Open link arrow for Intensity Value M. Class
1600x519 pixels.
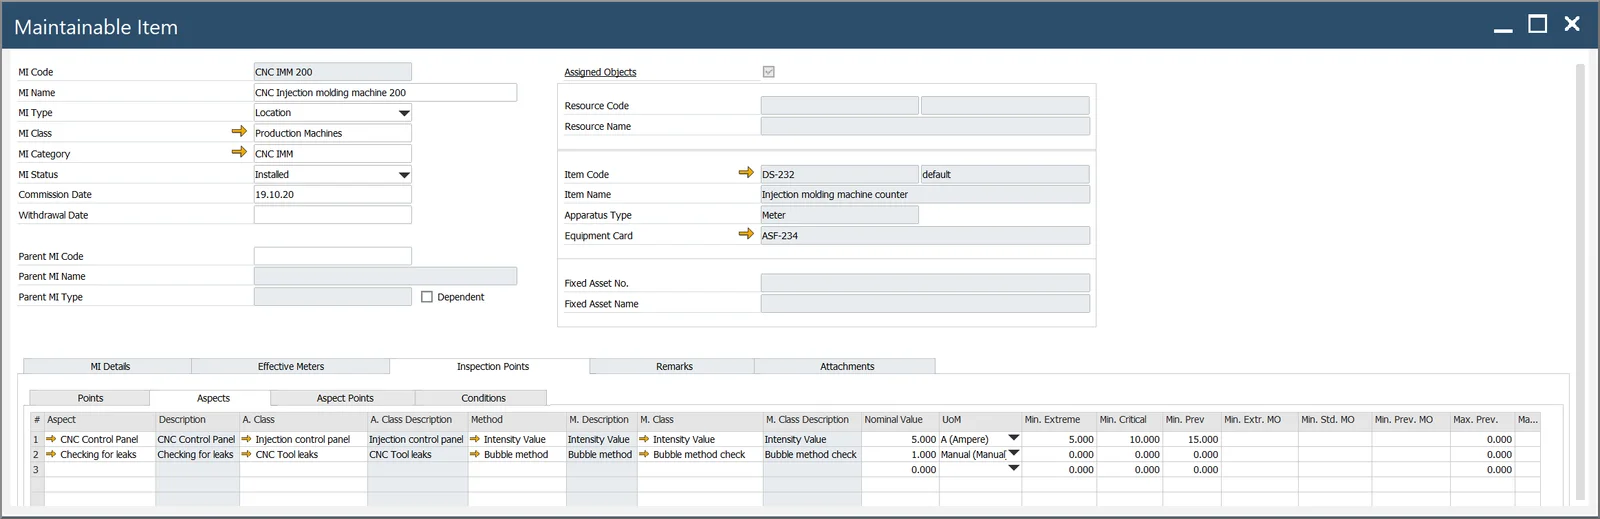pos(644,439)
